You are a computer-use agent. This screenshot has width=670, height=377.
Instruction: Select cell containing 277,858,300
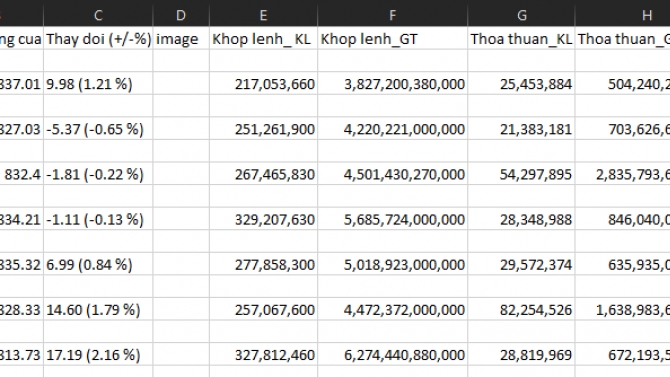[263, 265]
